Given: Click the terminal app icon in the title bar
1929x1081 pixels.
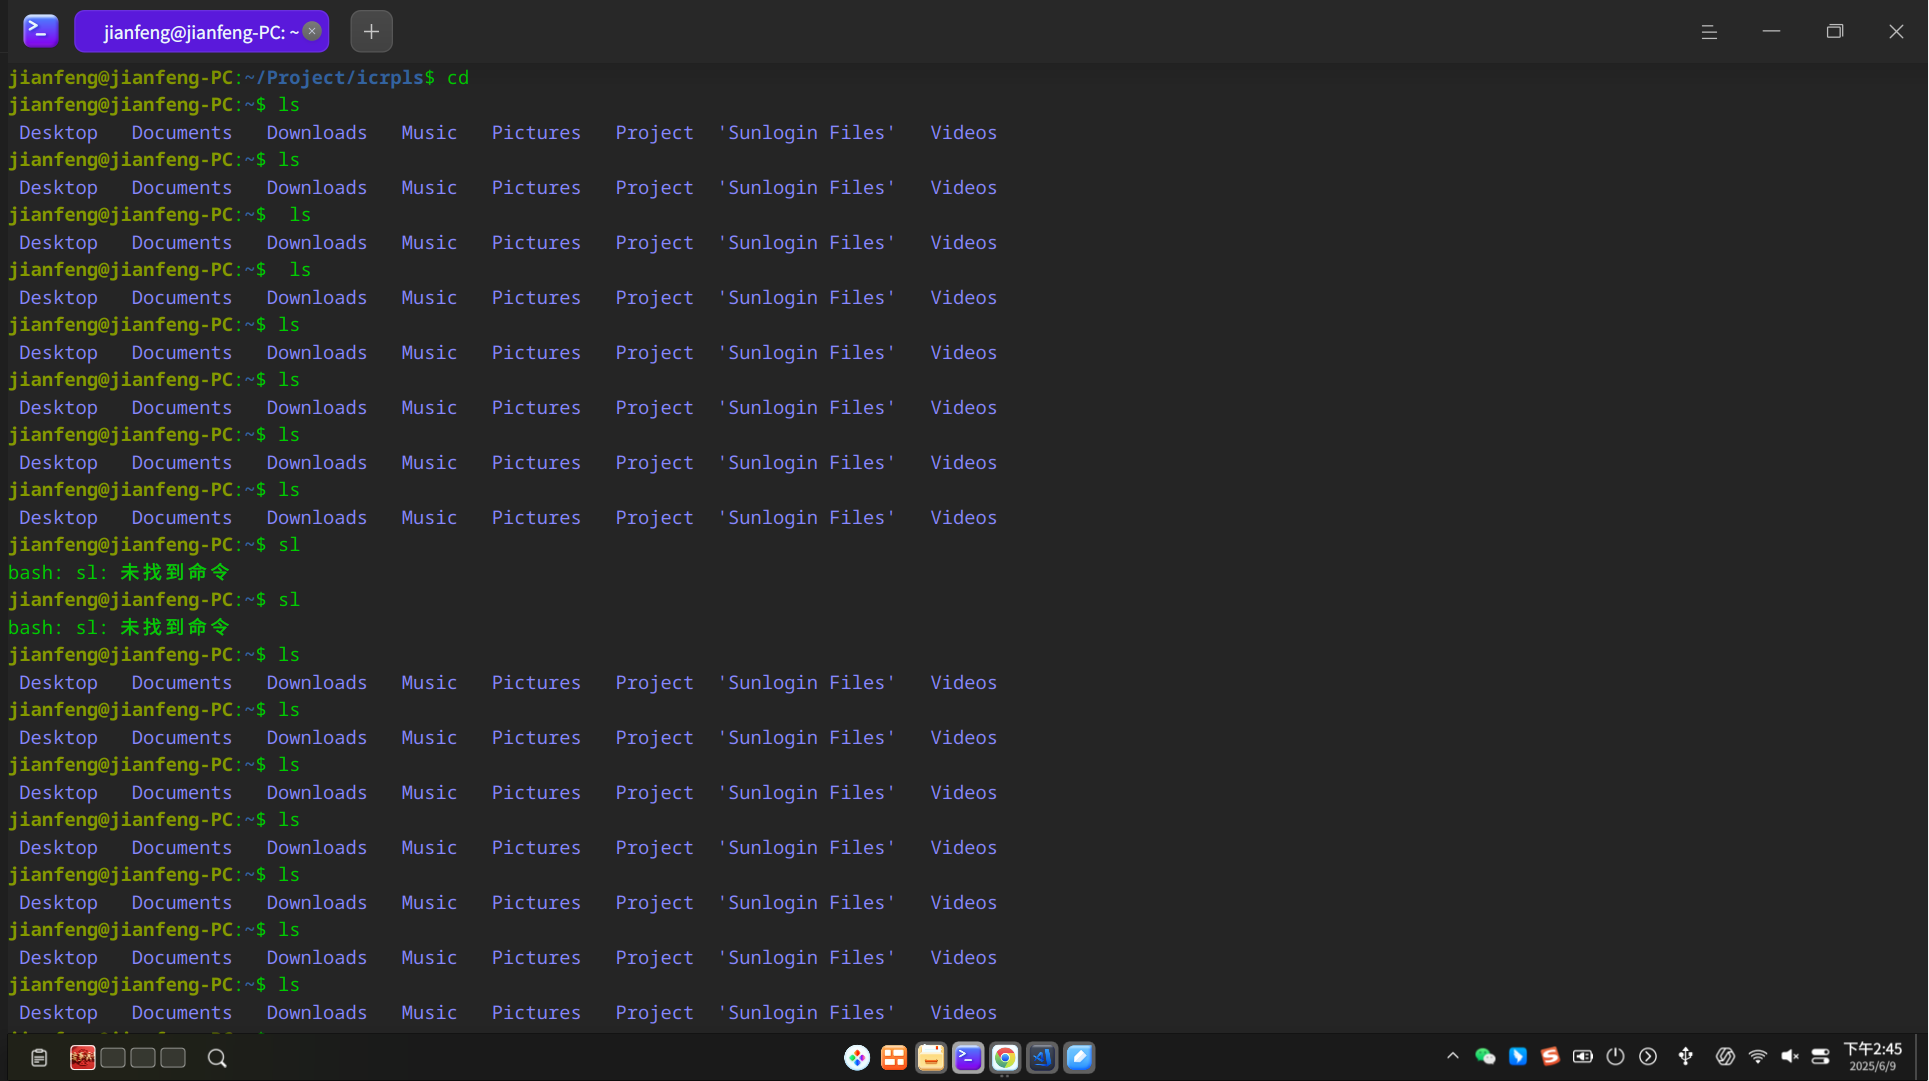Looking at the screenshot, I should coord(40,31).
